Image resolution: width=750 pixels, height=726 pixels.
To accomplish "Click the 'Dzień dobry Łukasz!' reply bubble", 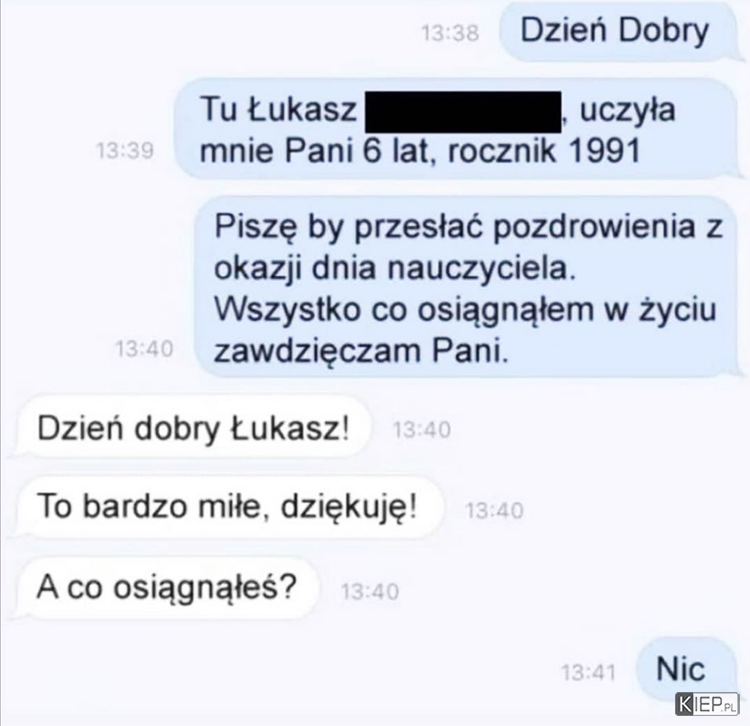I will pyautogui.click(x=193, y=427).
